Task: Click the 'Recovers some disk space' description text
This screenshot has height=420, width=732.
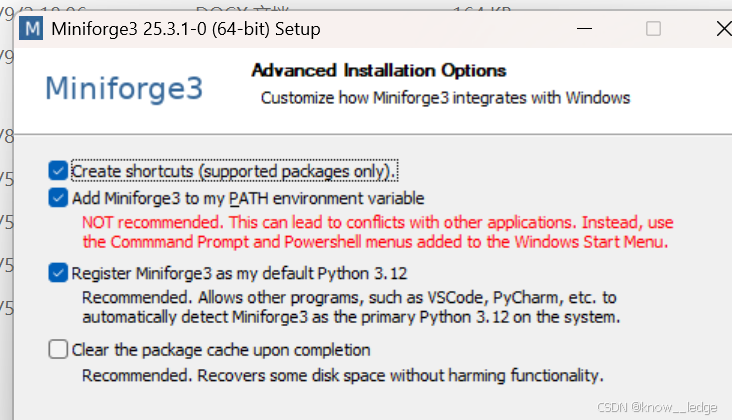Action: [343, 375]
